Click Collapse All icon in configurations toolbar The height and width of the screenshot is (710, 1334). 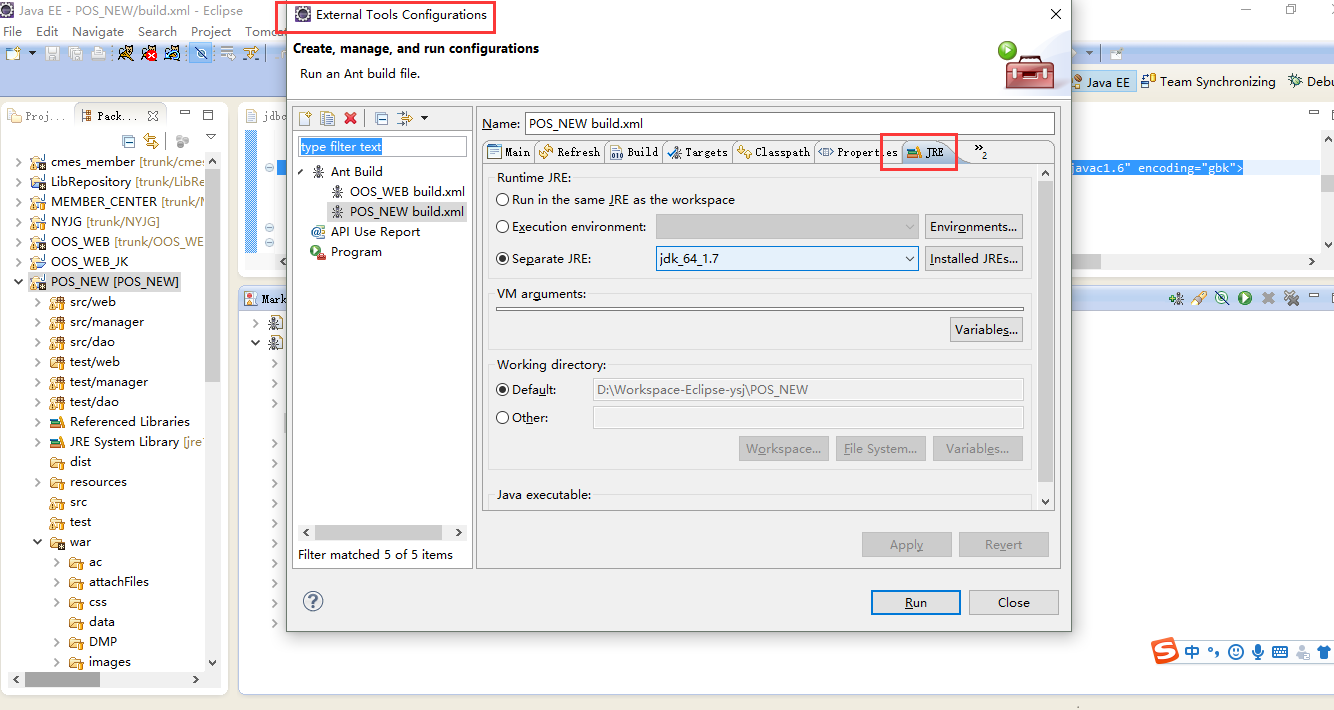click(x=382, y=118)
